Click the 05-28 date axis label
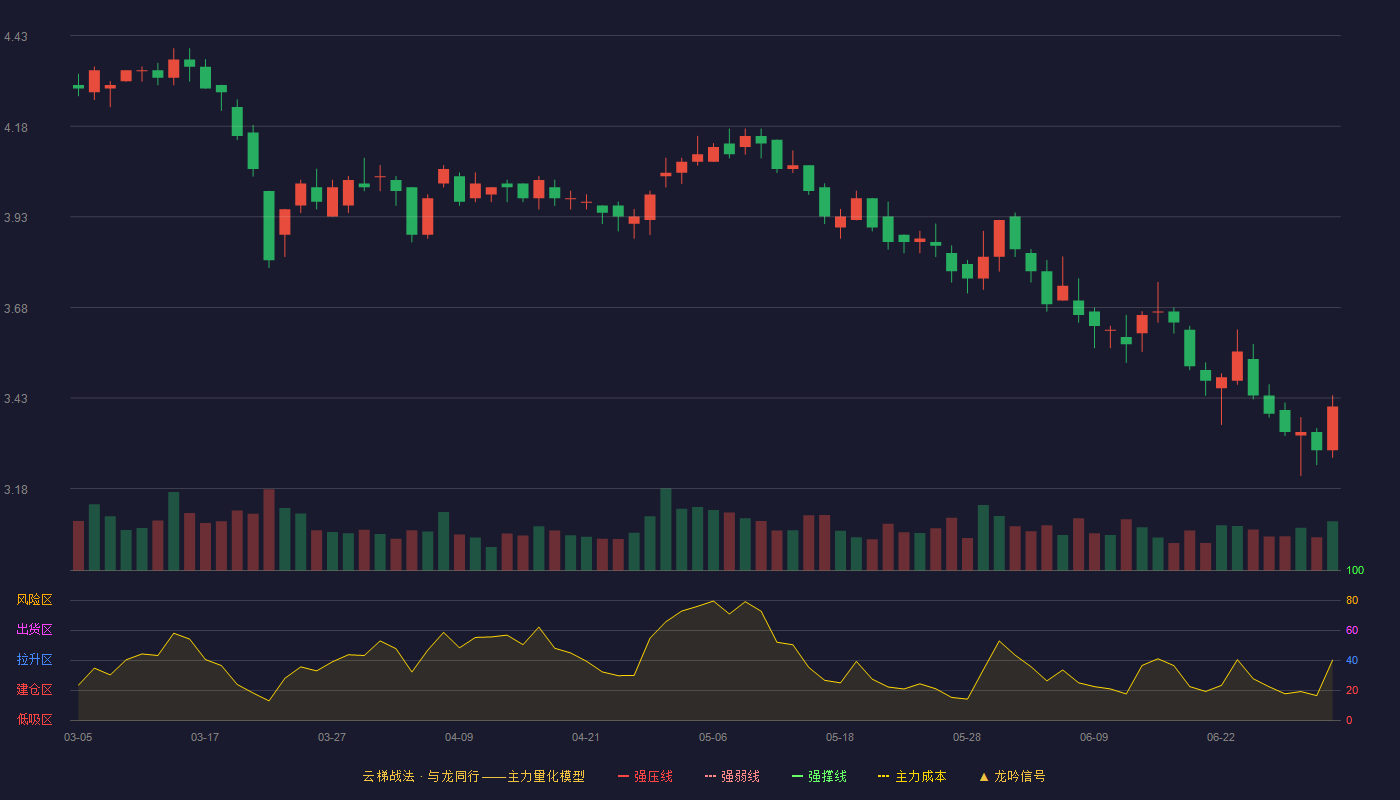The width and height of the screenshot is (1400, 800). (x=967, y=737)
